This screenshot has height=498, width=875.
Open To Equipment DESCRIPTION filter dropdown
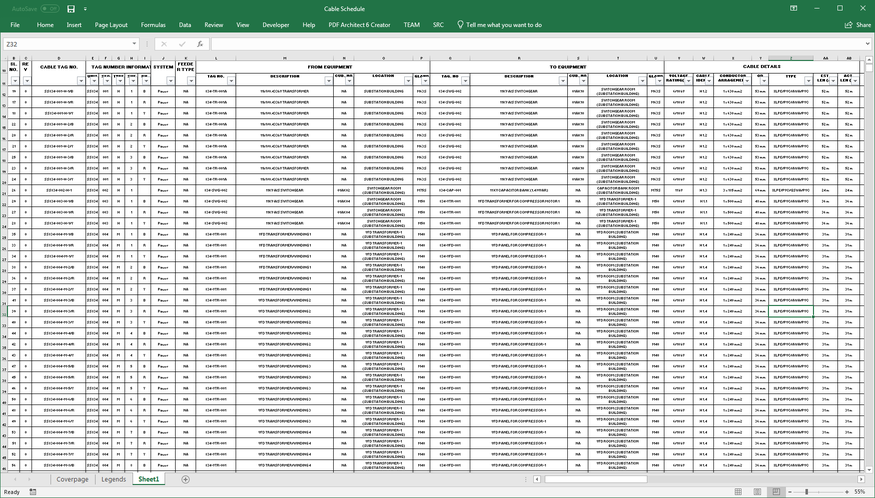point(563,81)
